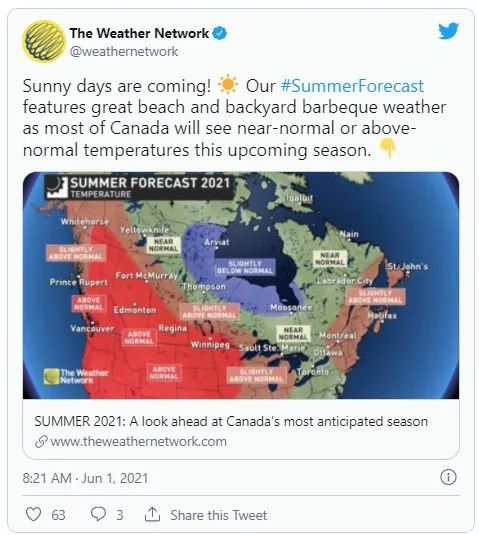
Task: Open the #SummerForecast hashtag
Action: 352,86
